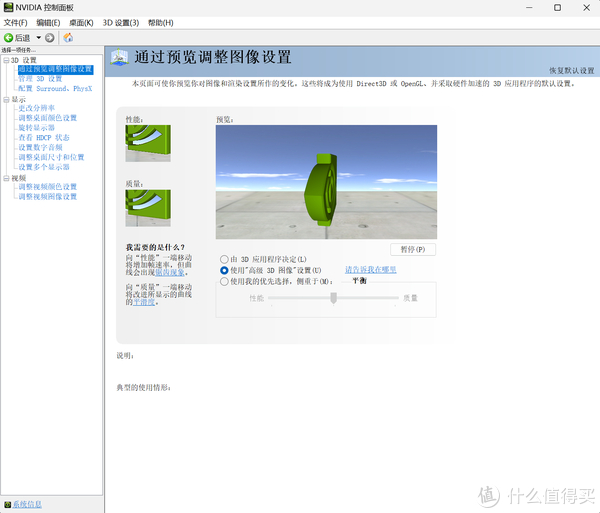This screenshot has width=600, height=513.
Task: Open the Back history dropdown arrow
Action: [39, 37]
